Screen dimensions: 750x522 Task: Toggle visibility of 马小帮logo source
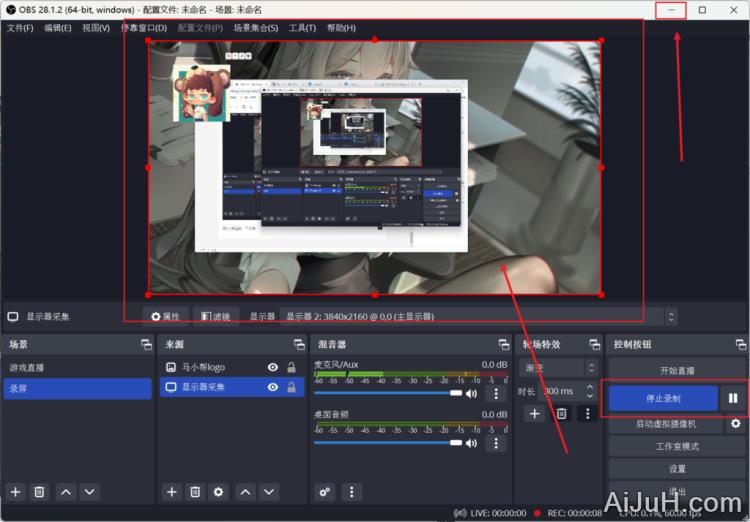tap(272, 368)
